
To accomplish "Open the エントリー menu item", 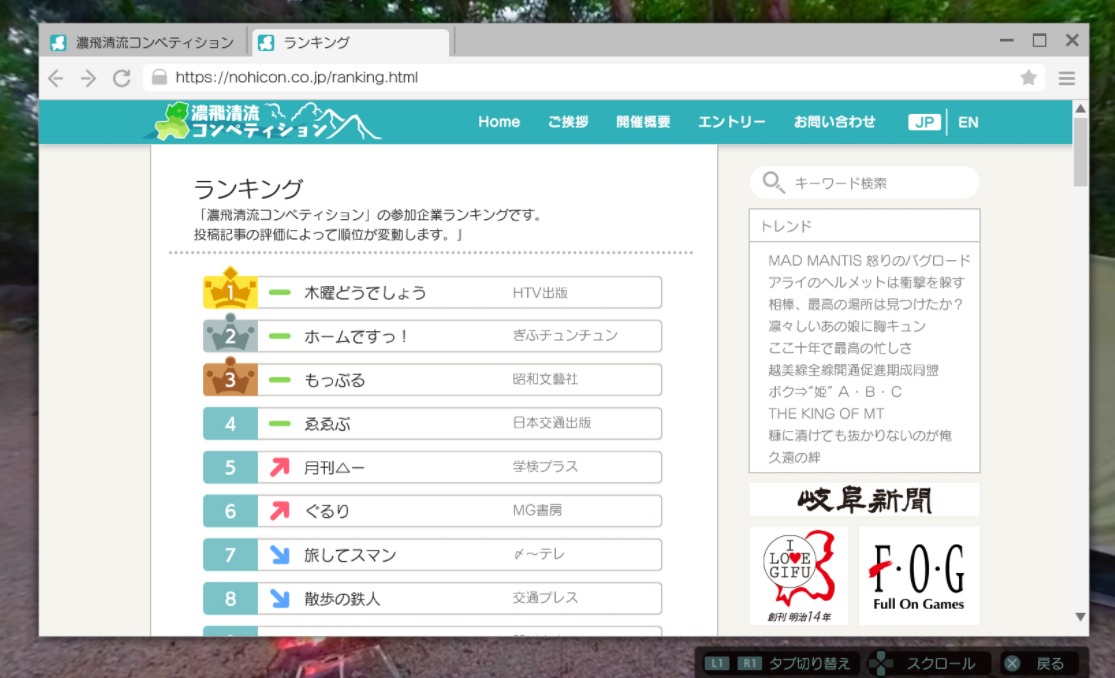I will (x=731, y=122).
